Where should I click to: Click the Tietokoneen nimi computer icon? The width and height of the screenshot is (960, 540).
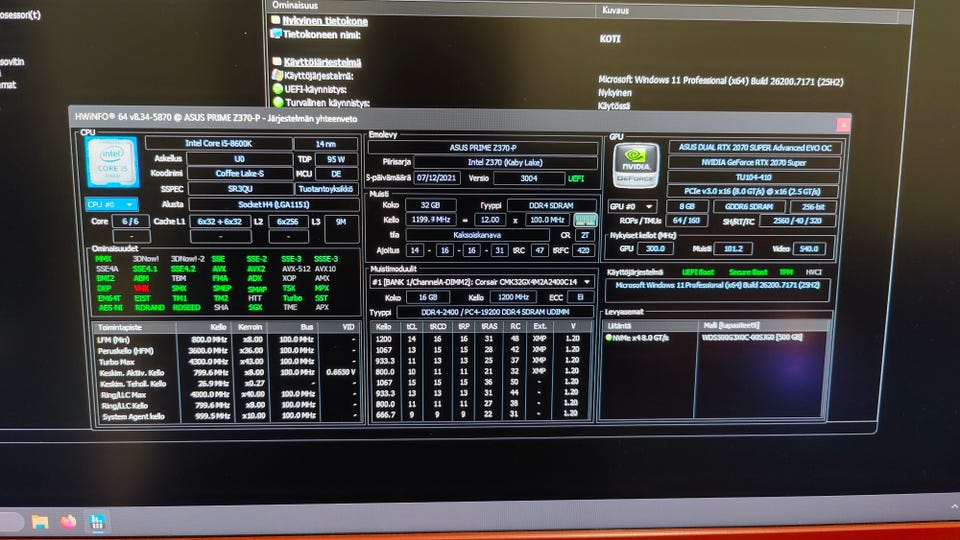(x=276, y=34)
